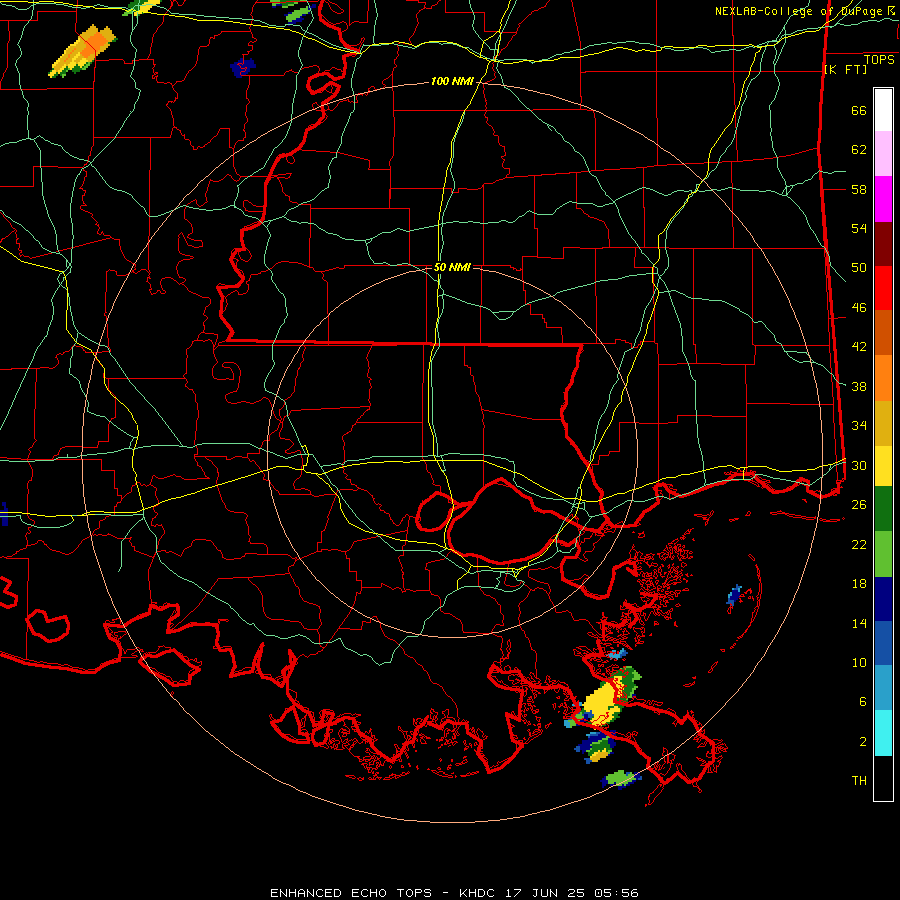The width and height of the screenshot is (900, 900).
Task: Click the dark red 50 legend swatch
Action: click(883, 245)
